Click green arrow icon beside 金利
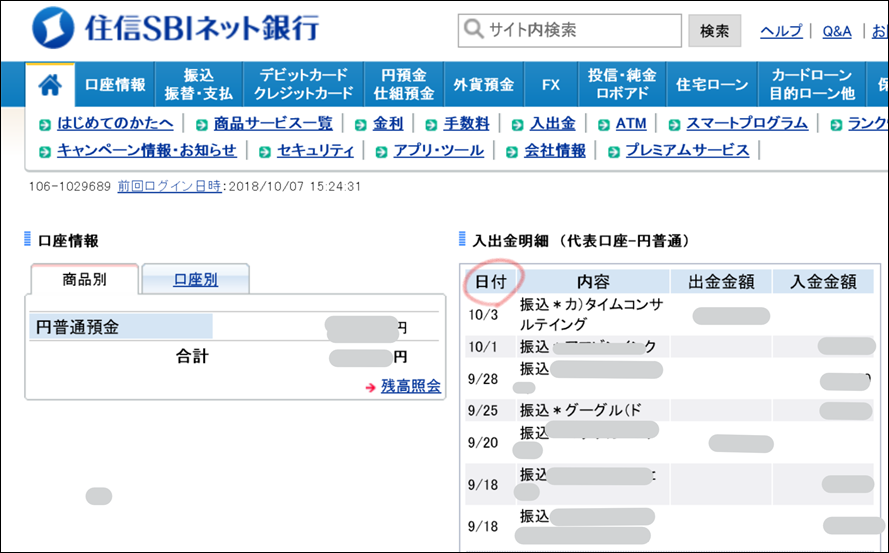 tap(361, 125)
